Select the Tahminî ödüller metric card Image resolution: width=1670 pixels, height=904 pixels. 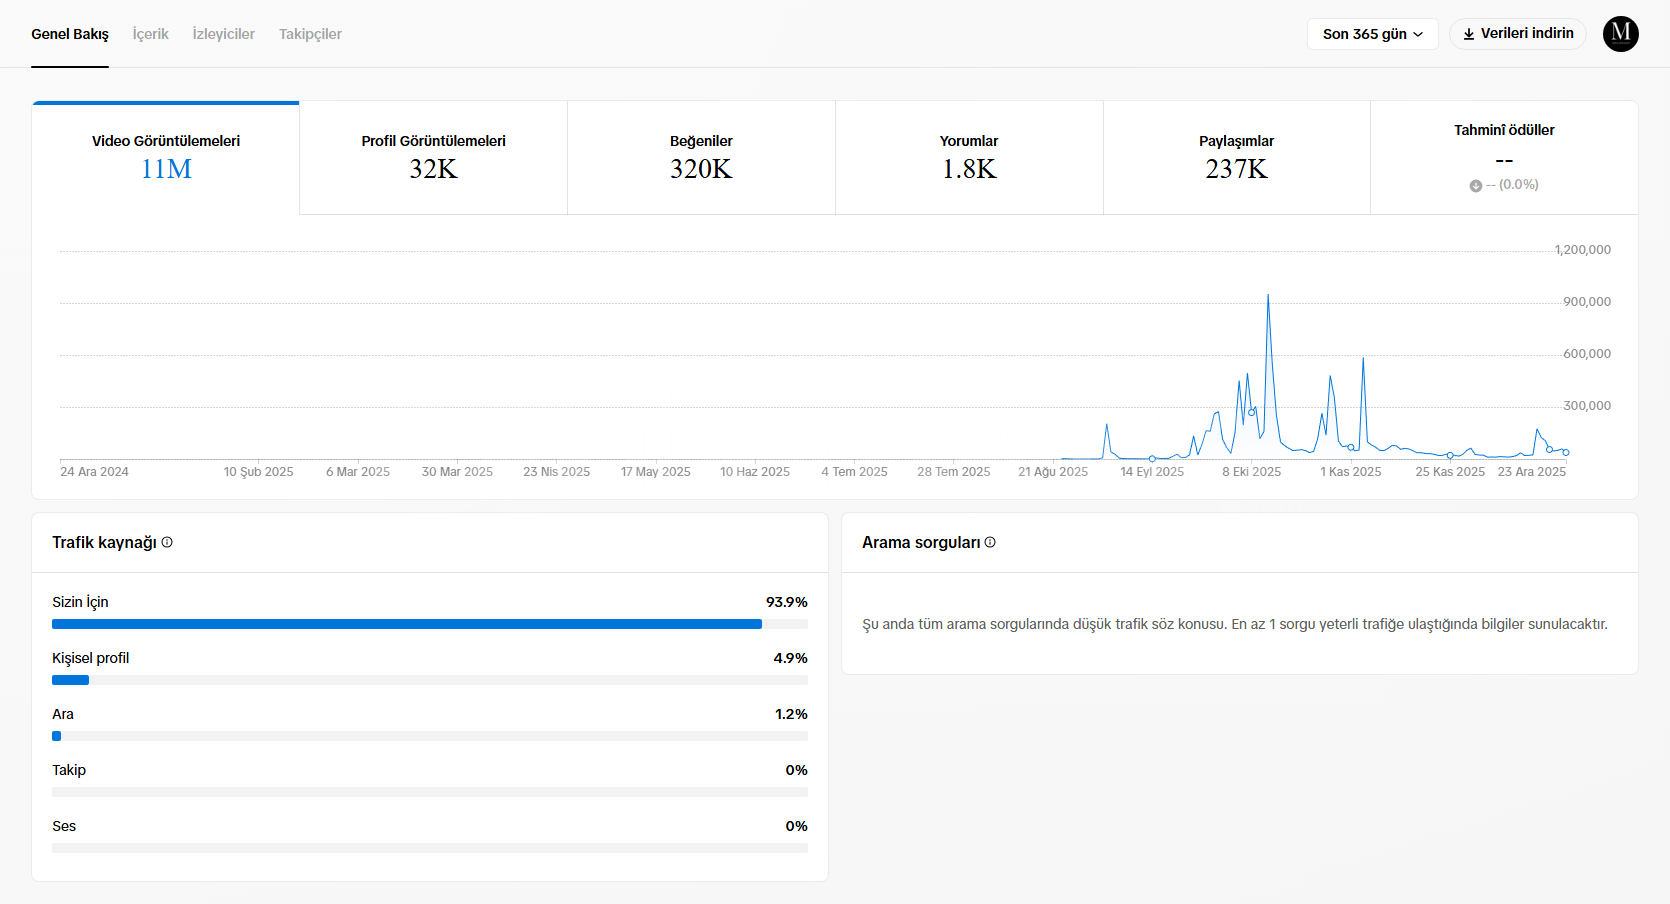coord(1504,157)
